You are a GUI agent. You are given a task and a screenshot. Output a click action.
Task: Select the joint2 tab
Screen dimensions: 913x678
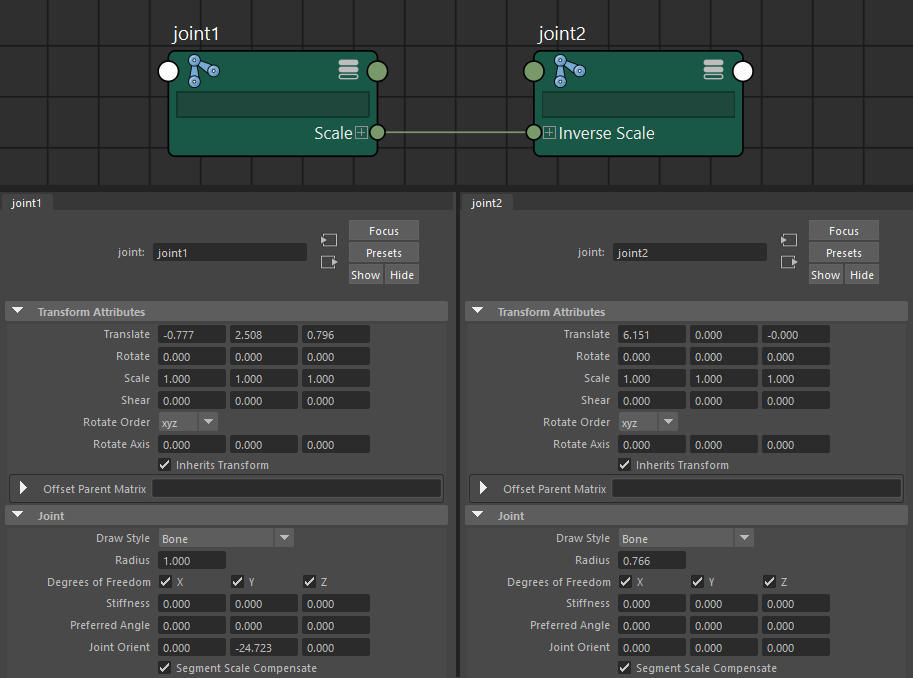(486, 203)
